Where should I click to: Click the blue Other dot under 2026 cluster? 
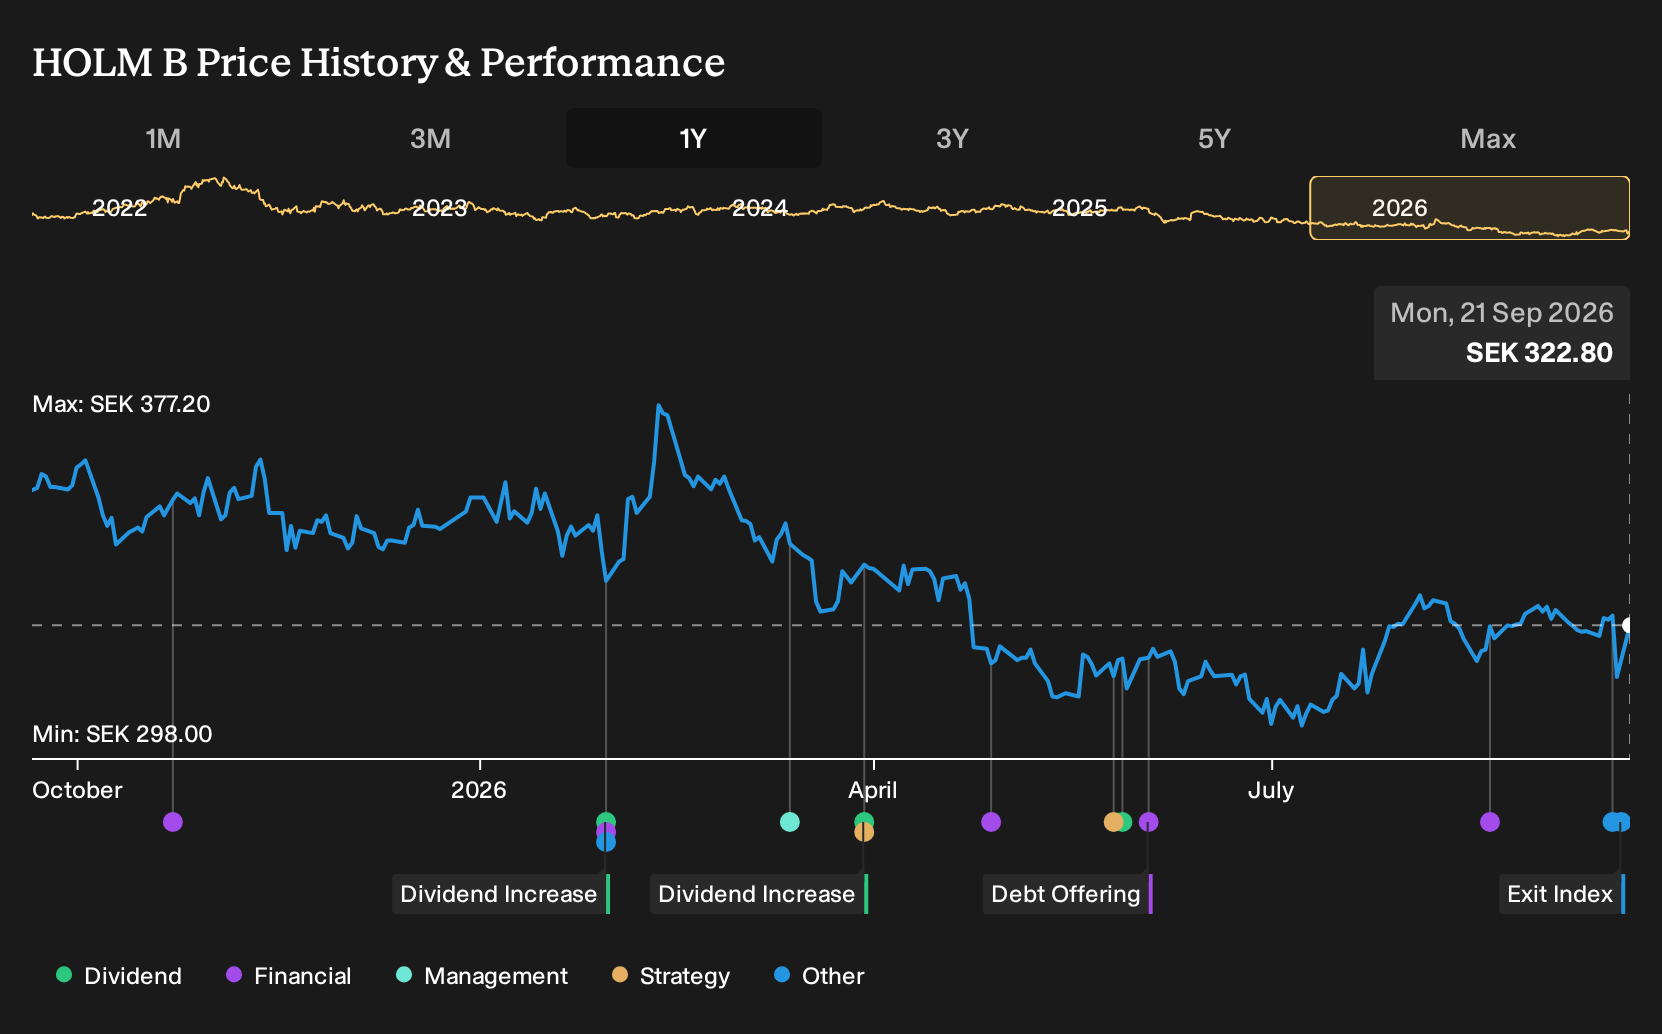tap(606, 843)
